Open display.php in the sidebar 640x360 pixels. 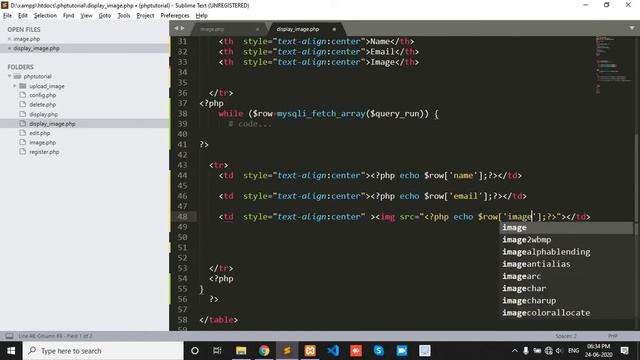pyautogui.click(x=43, y=114)
